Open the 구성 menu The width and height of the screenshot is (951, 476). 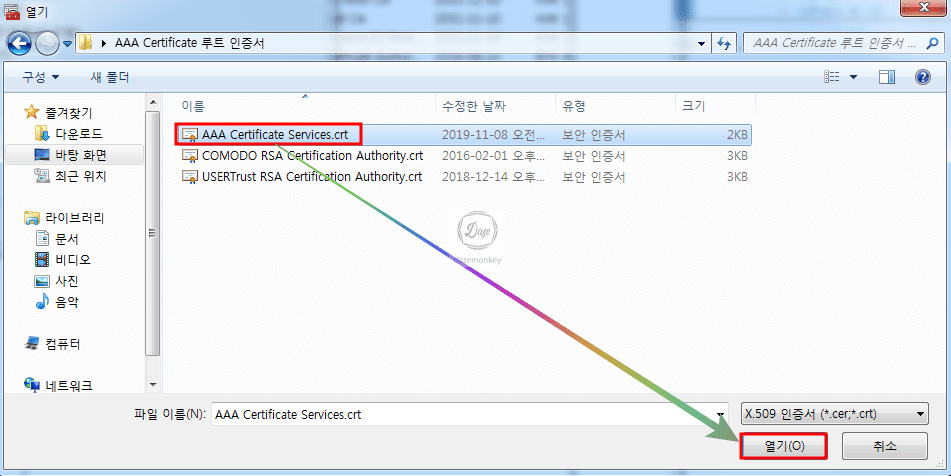[x=41, y=78]
